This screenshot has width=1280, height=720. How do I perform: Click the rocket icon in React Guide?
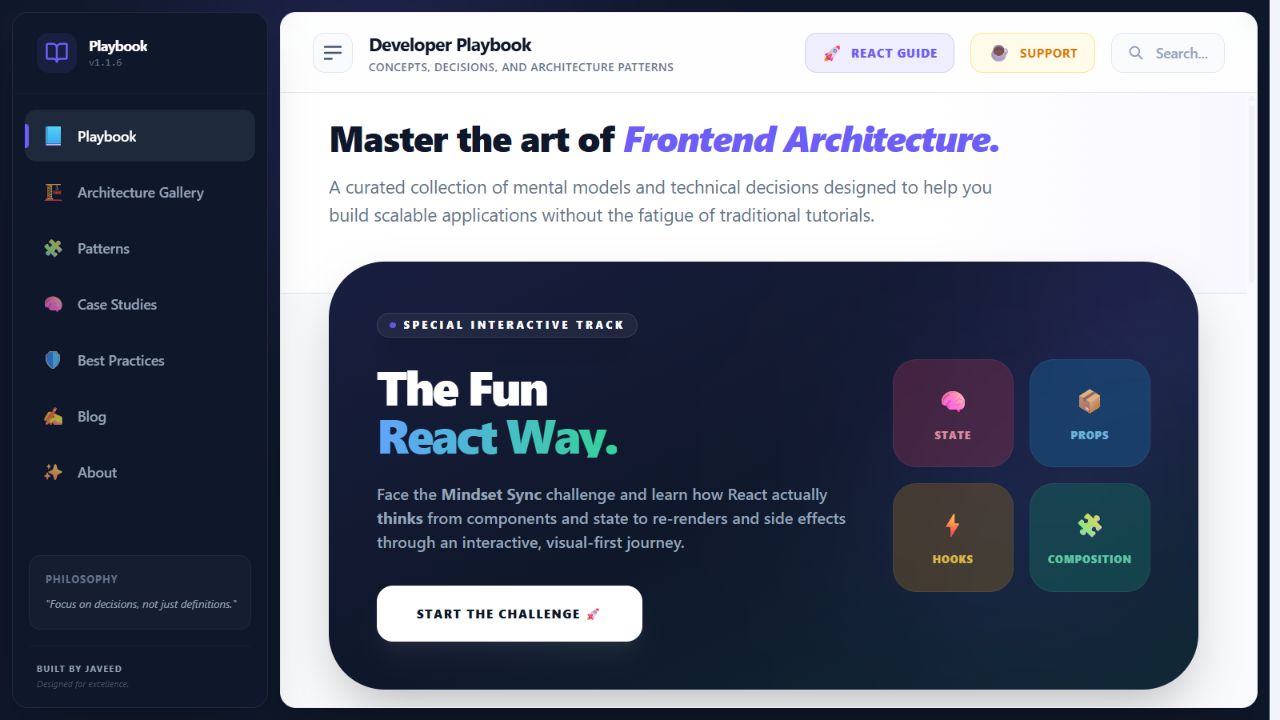832,53
